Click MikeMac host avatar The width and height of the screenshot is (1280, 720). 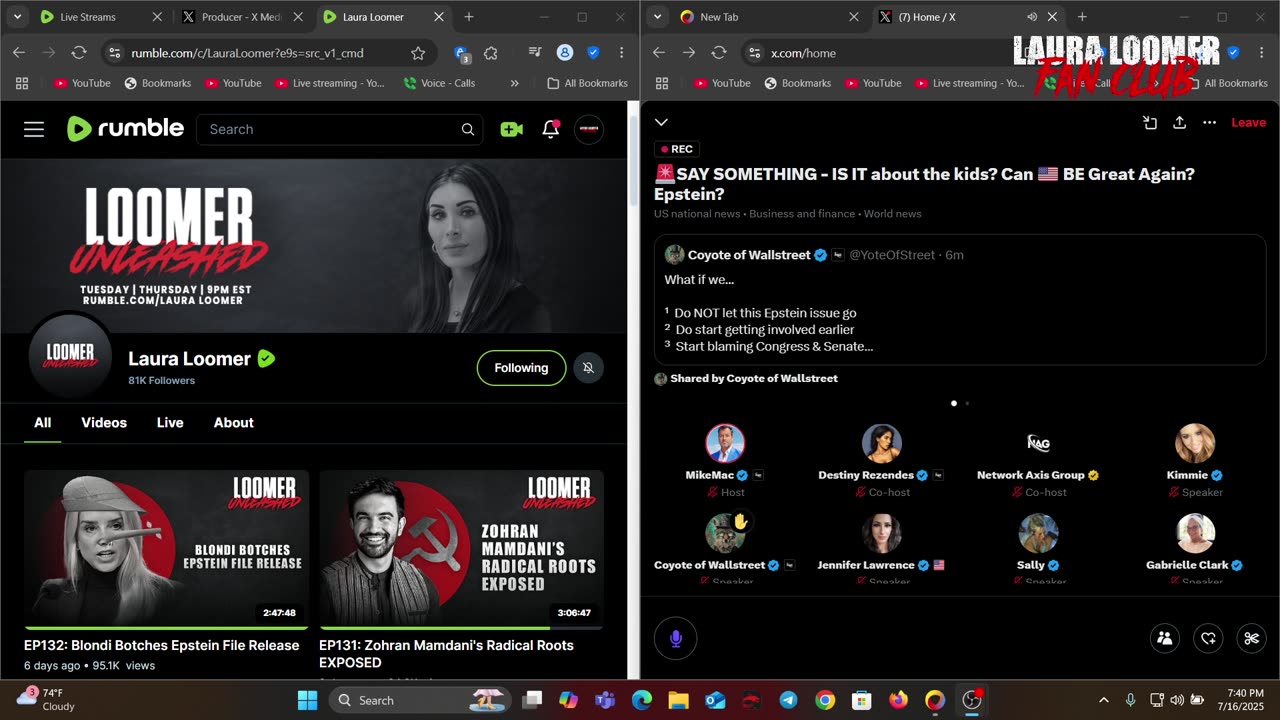pyautogui.click(x=725, y=443)
